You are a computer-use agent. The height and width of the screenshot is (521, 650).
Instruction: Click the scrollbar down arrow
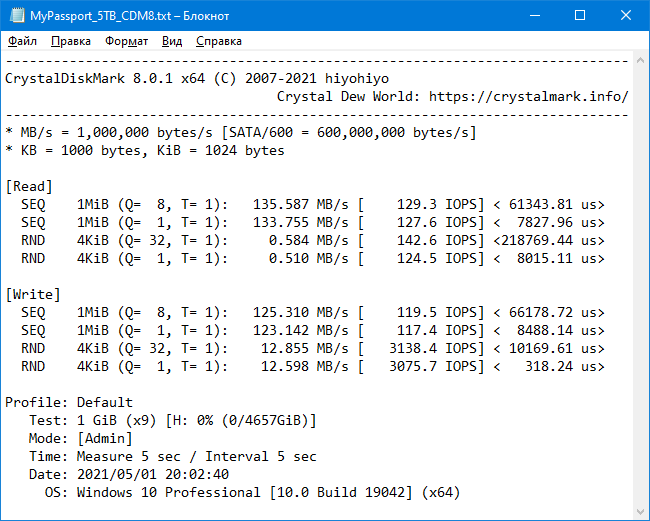pyautogui.click(x=640, y=511)
